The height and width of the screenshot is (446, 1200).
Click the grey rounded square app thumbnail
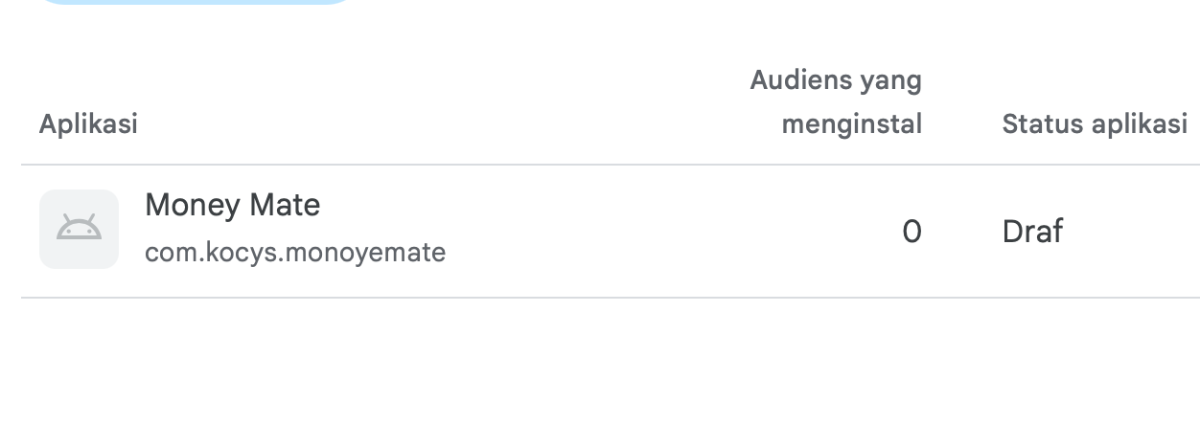79,229
